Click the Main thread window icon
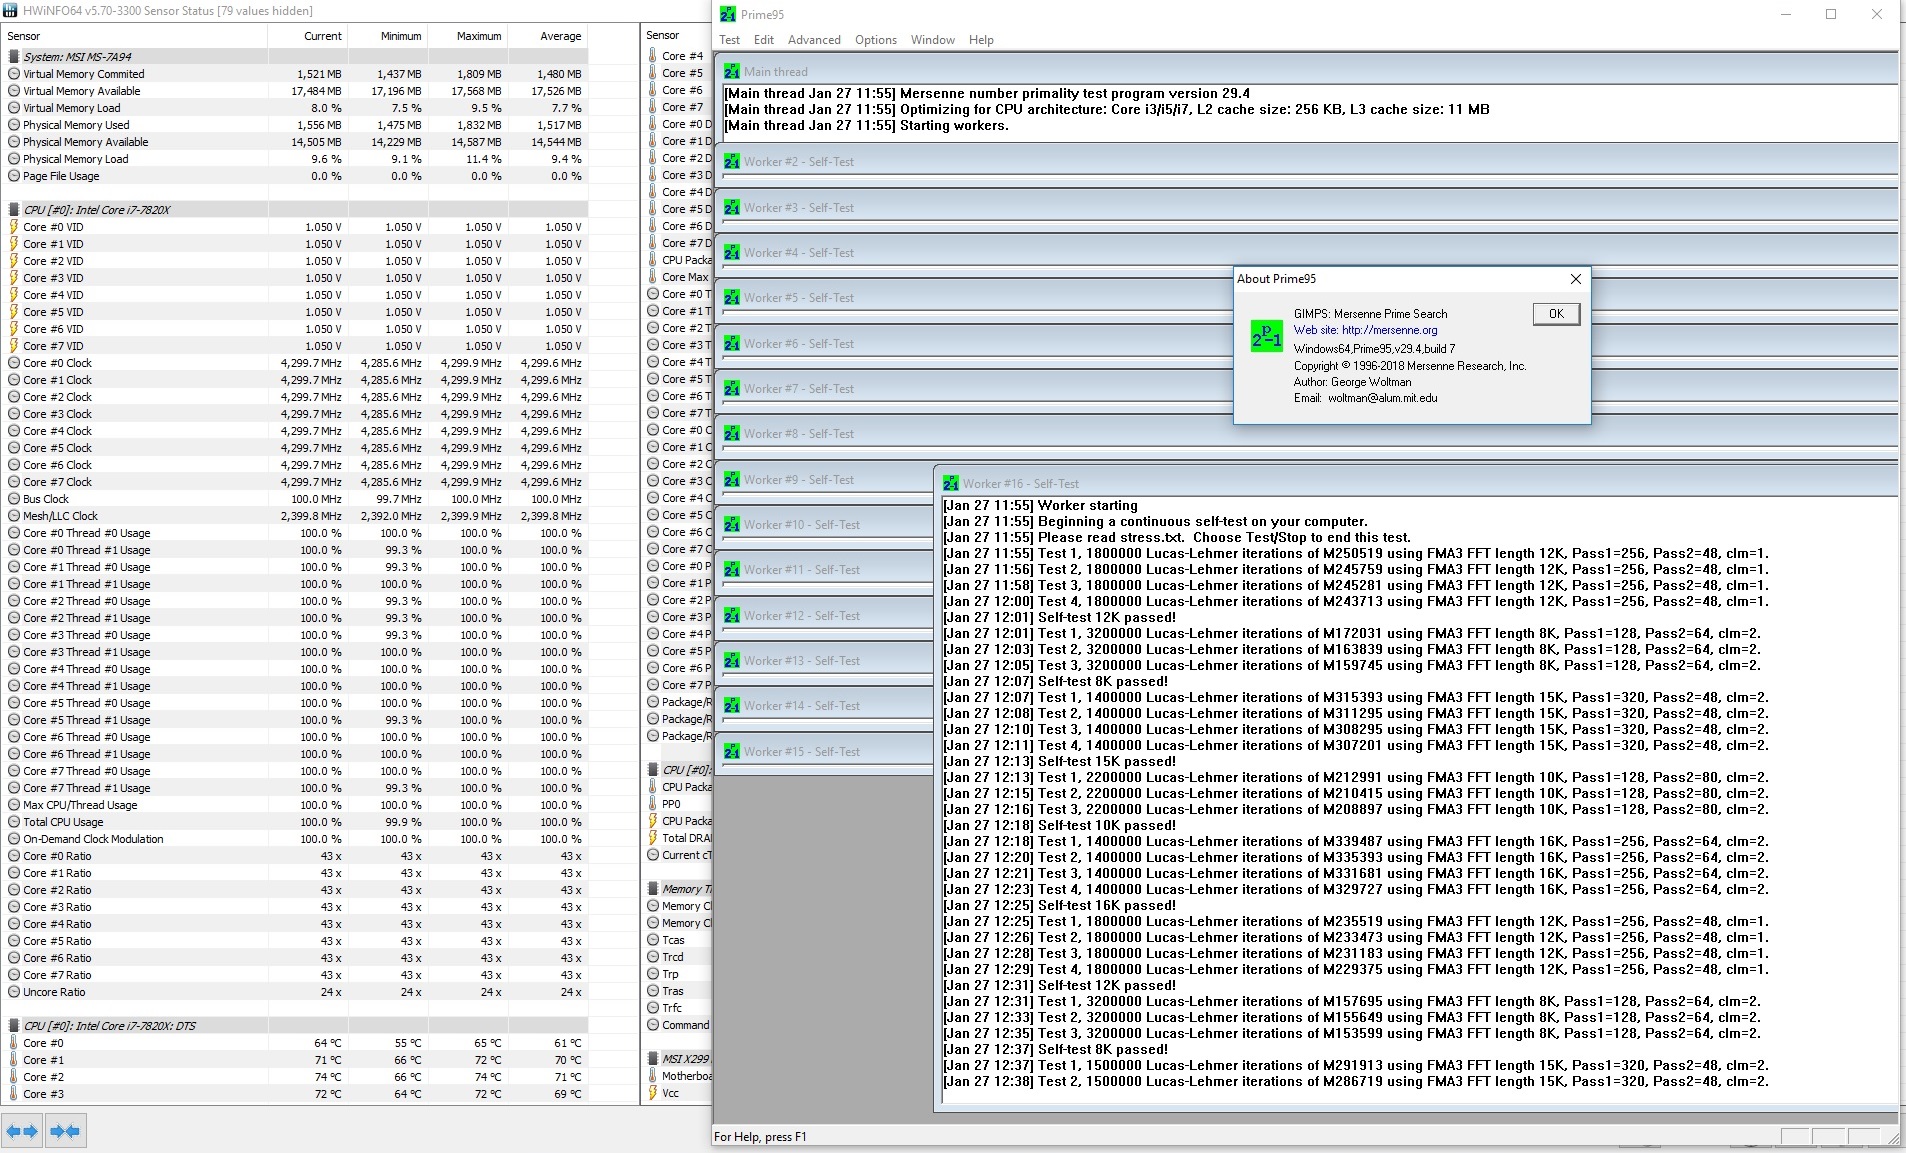This screenshot has height=1153, width=1906. 732,71
